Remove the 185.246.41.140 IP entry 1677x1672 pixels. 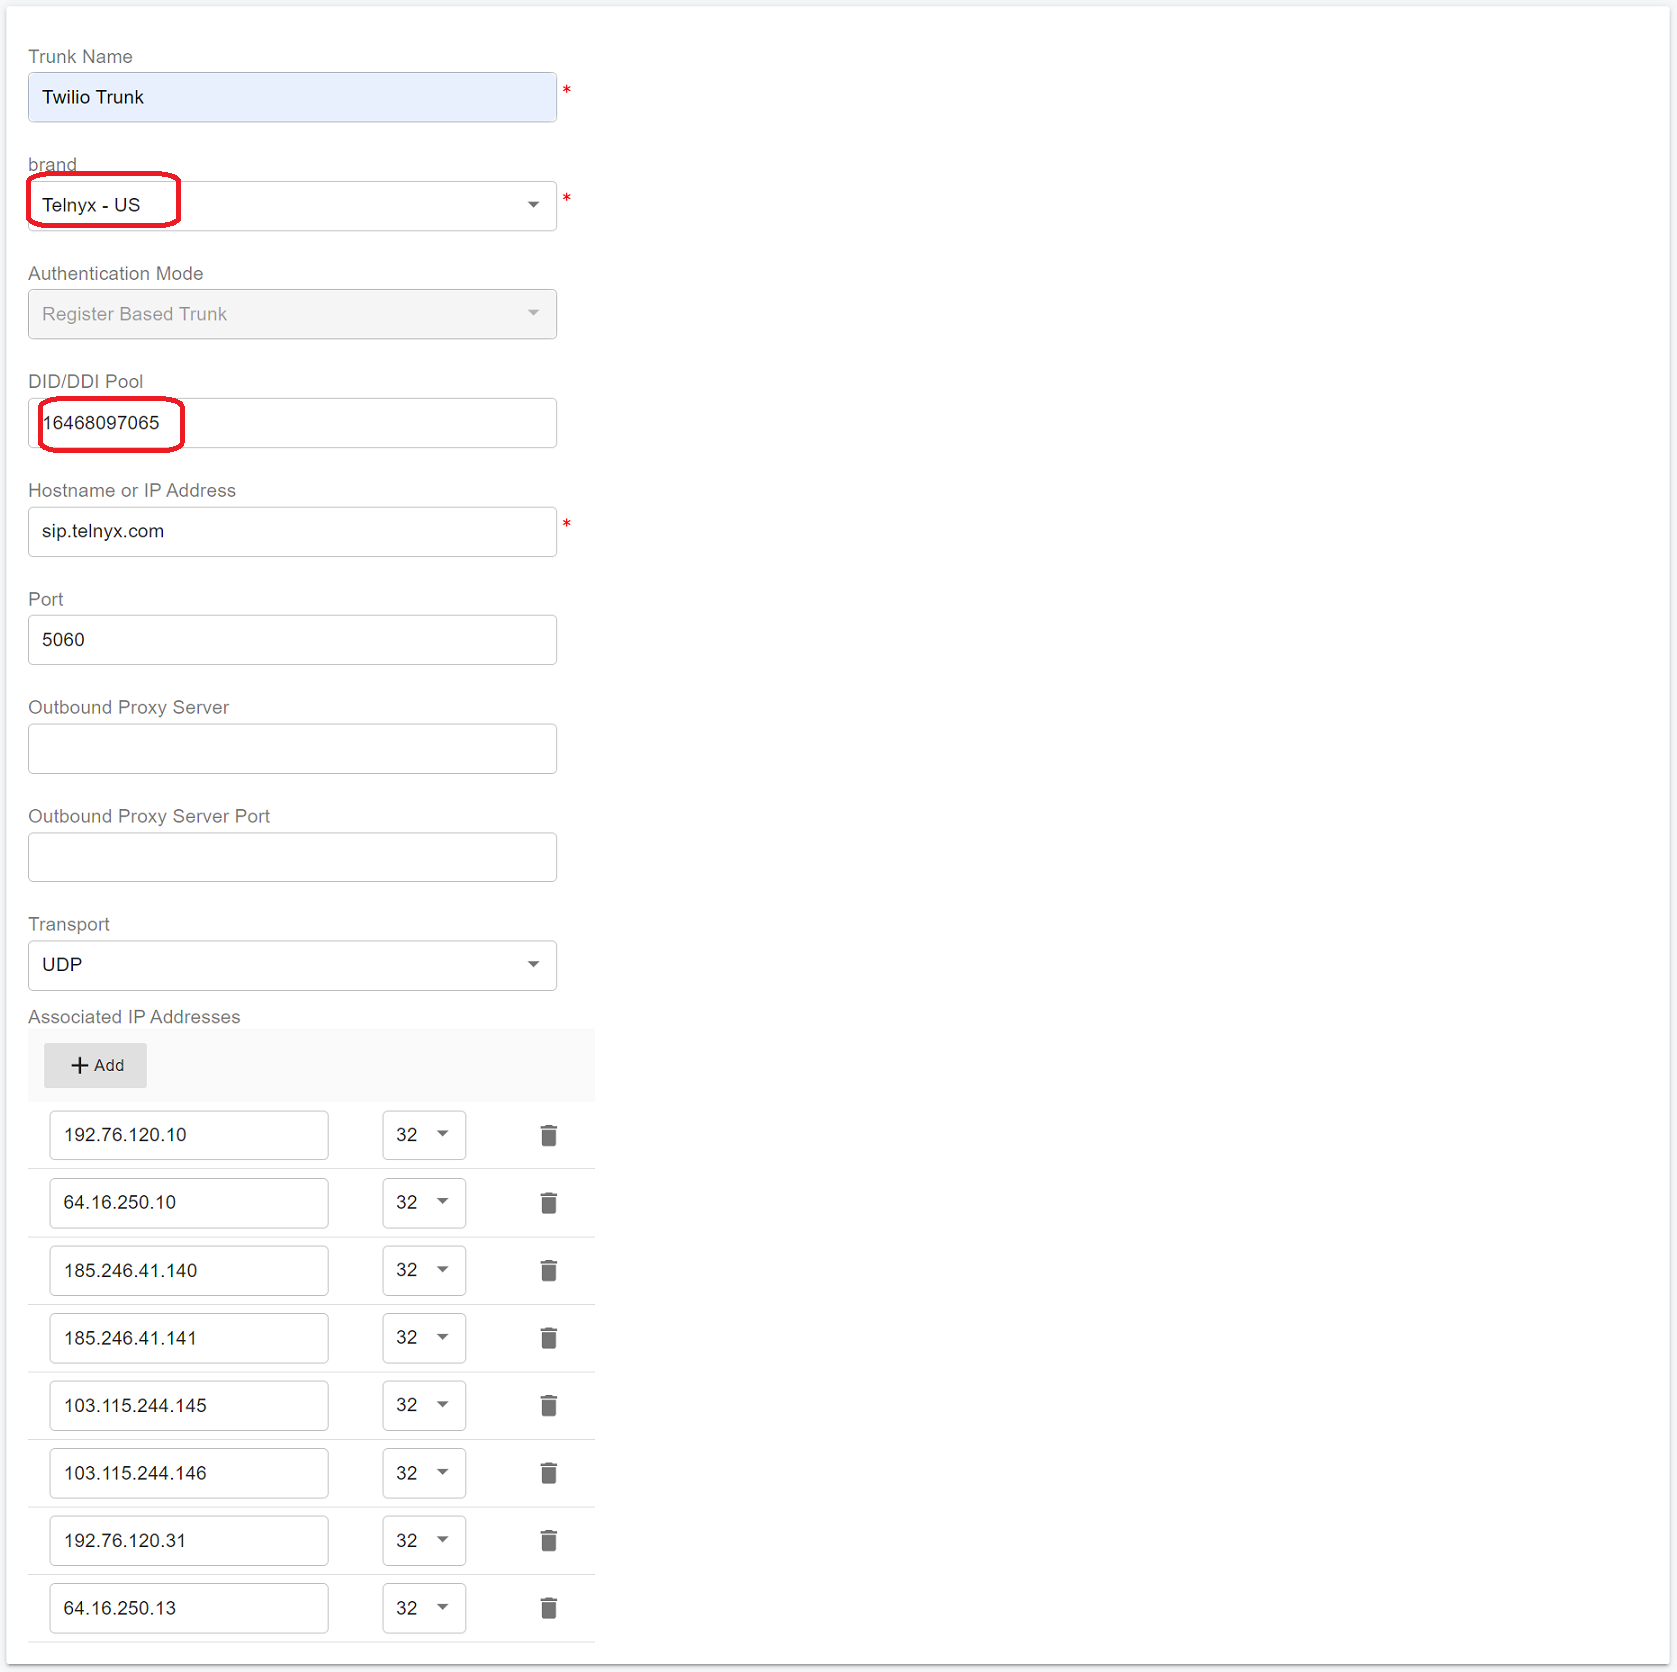pyautogui.click(x=548, y=1270)
